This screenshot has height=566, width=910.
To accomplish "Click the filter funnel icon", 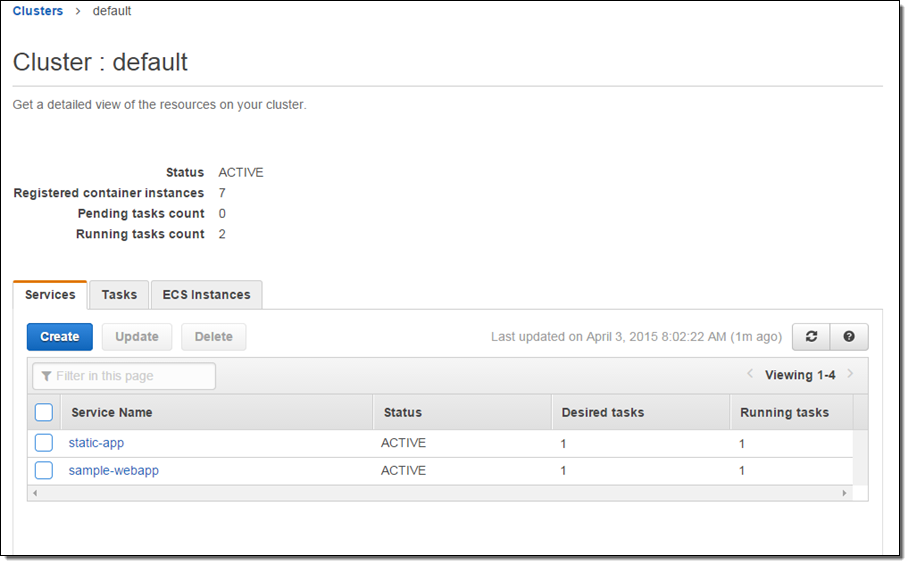I will [x=46, y=377].
